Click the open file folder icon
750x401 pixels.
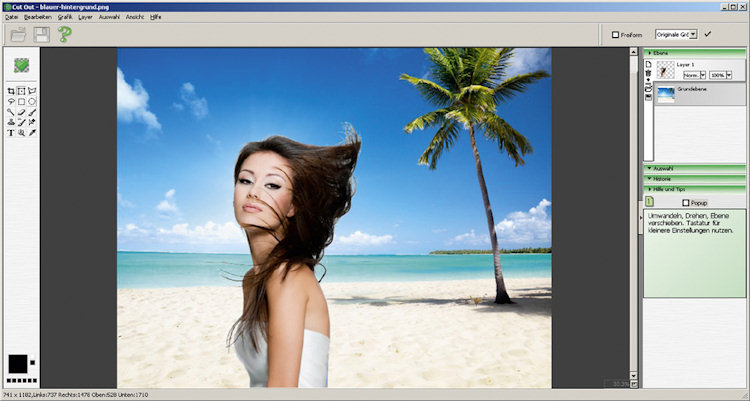[16, 35]
